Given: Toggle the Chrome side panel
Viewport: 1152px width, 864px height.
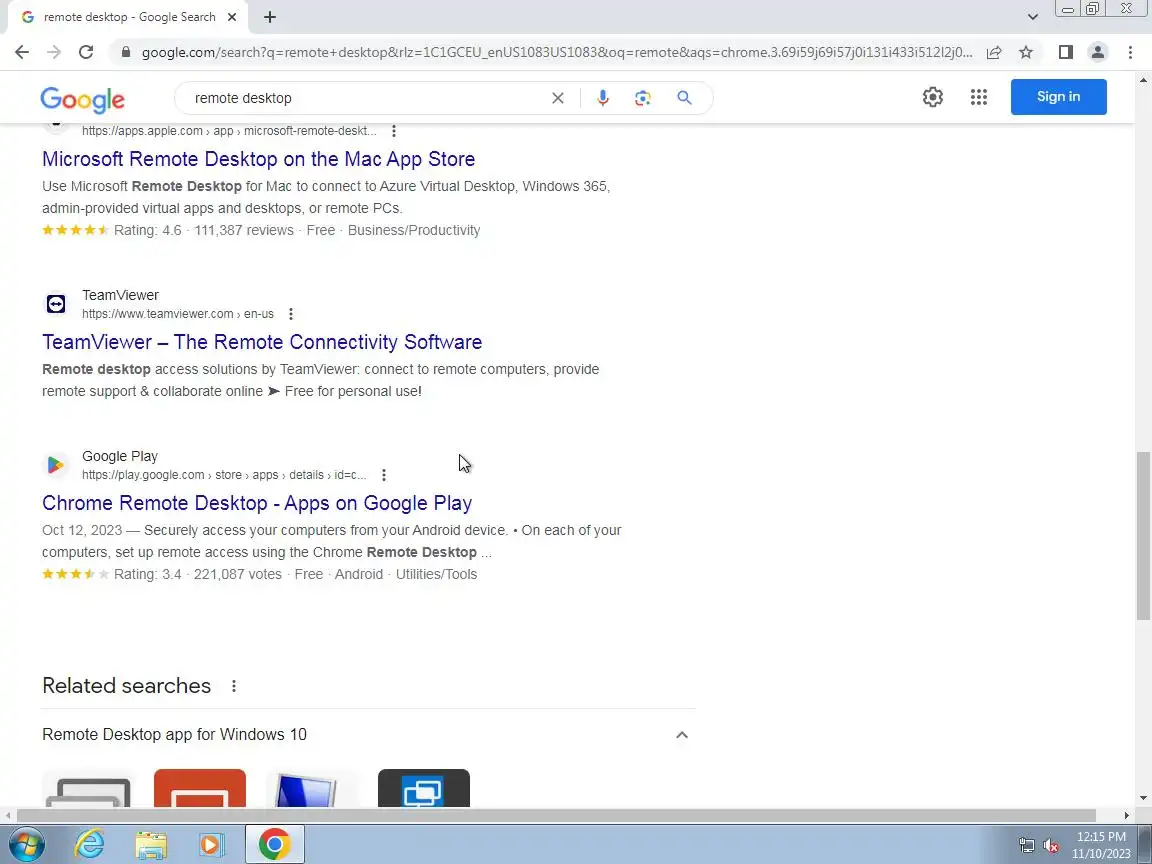Looking at the screenshot, I should point(1065,52).
